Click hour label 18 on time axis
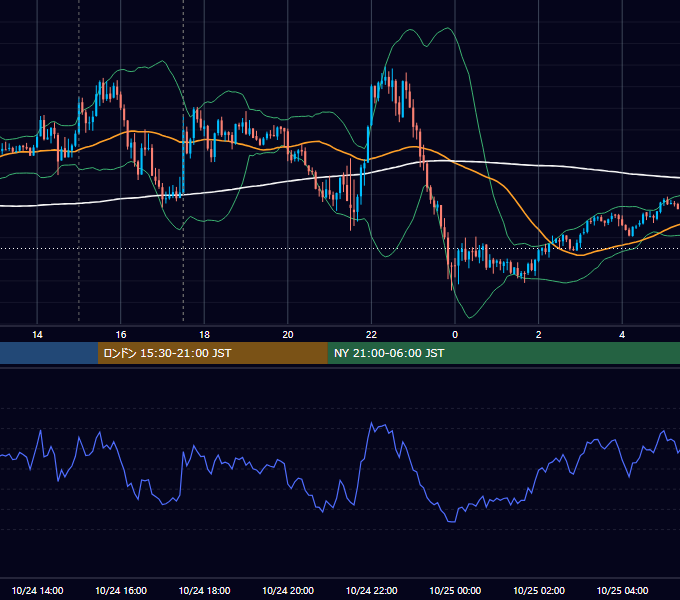Viewport: 680px width, 600px height. coord(204,335)
